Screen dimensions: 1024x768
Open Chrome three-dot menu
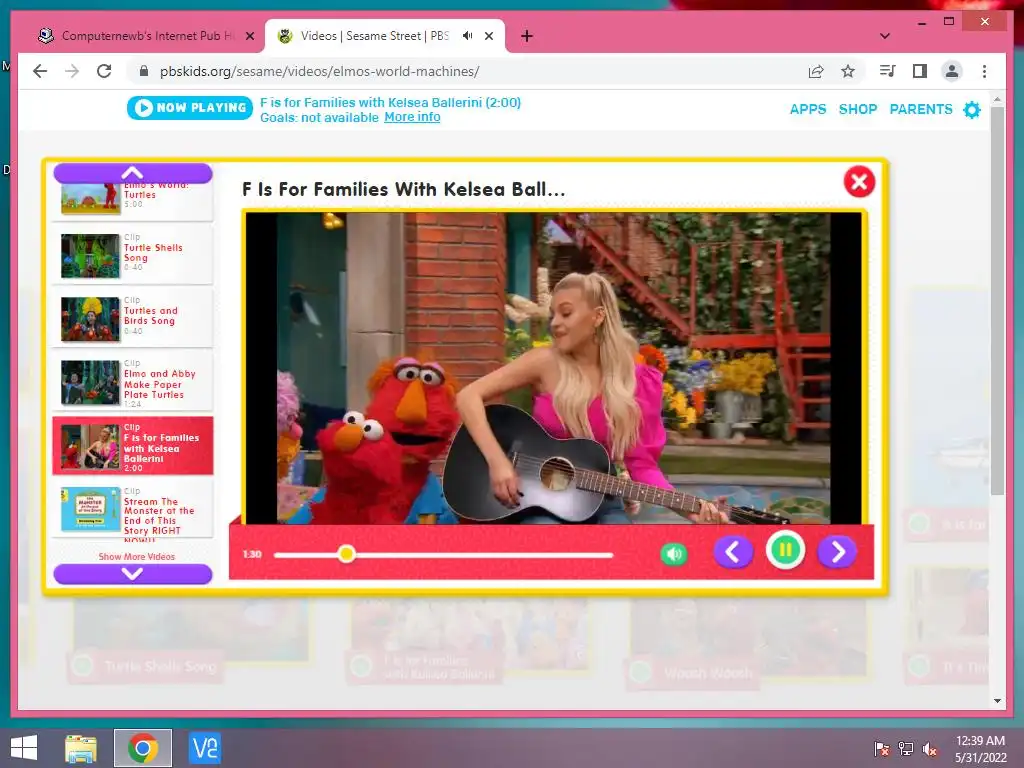click(x=984, y=71)
